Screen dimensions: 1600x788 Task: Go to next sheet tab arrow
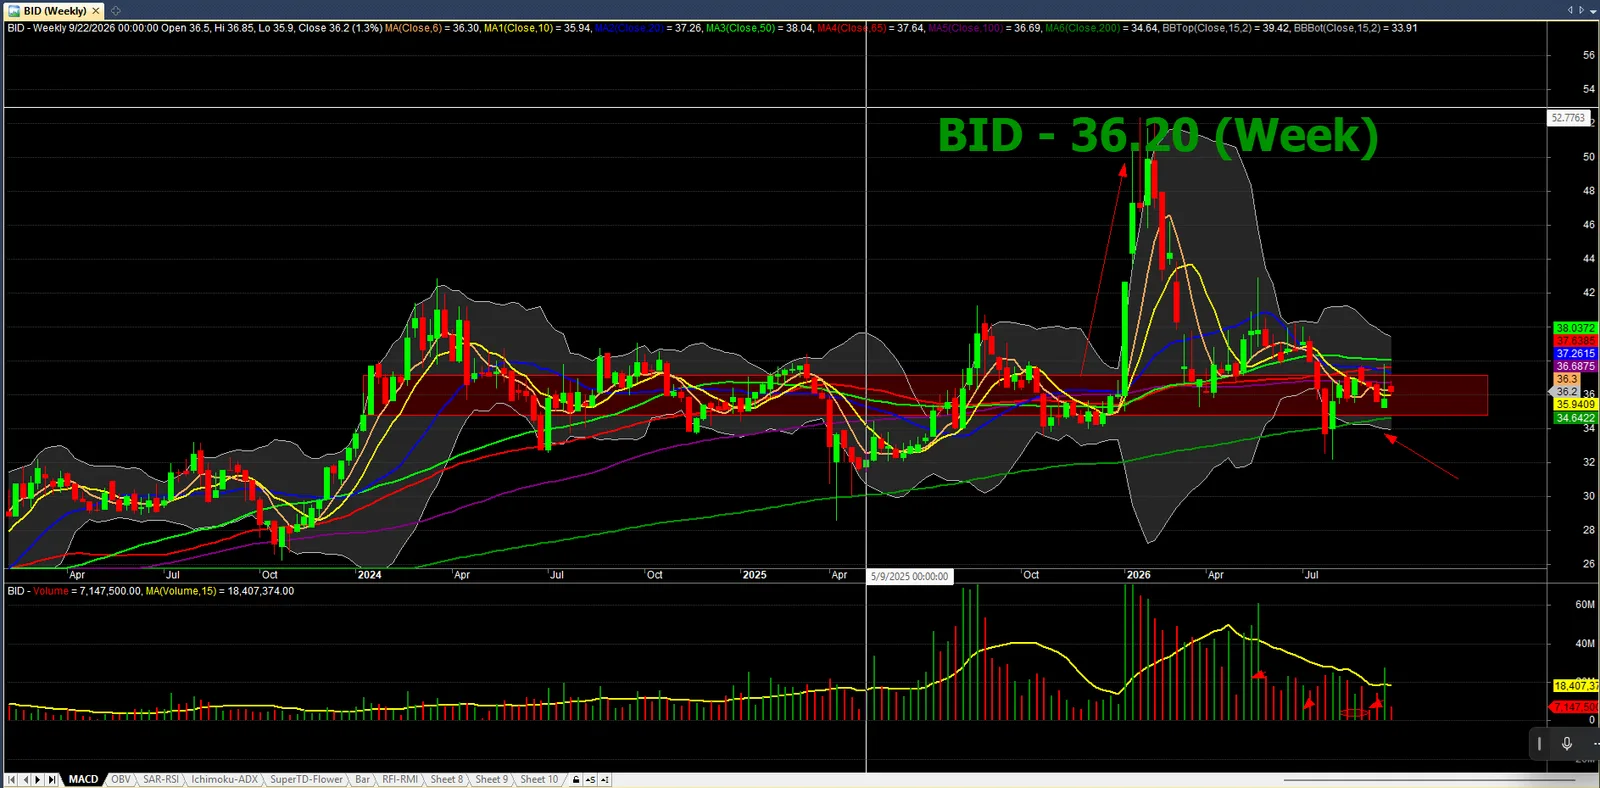coord(38,780)
